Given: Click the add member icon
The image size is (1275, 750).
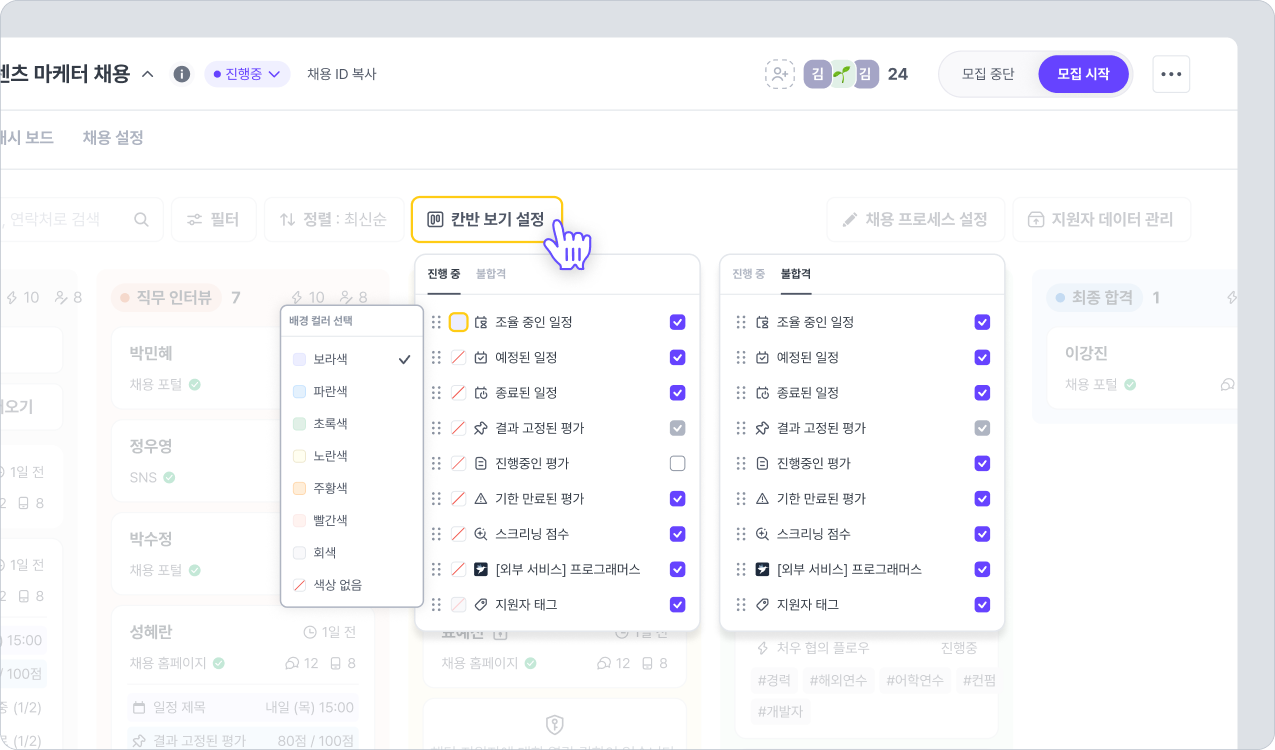Looking at the screenshot, I should tap(779, 74).
